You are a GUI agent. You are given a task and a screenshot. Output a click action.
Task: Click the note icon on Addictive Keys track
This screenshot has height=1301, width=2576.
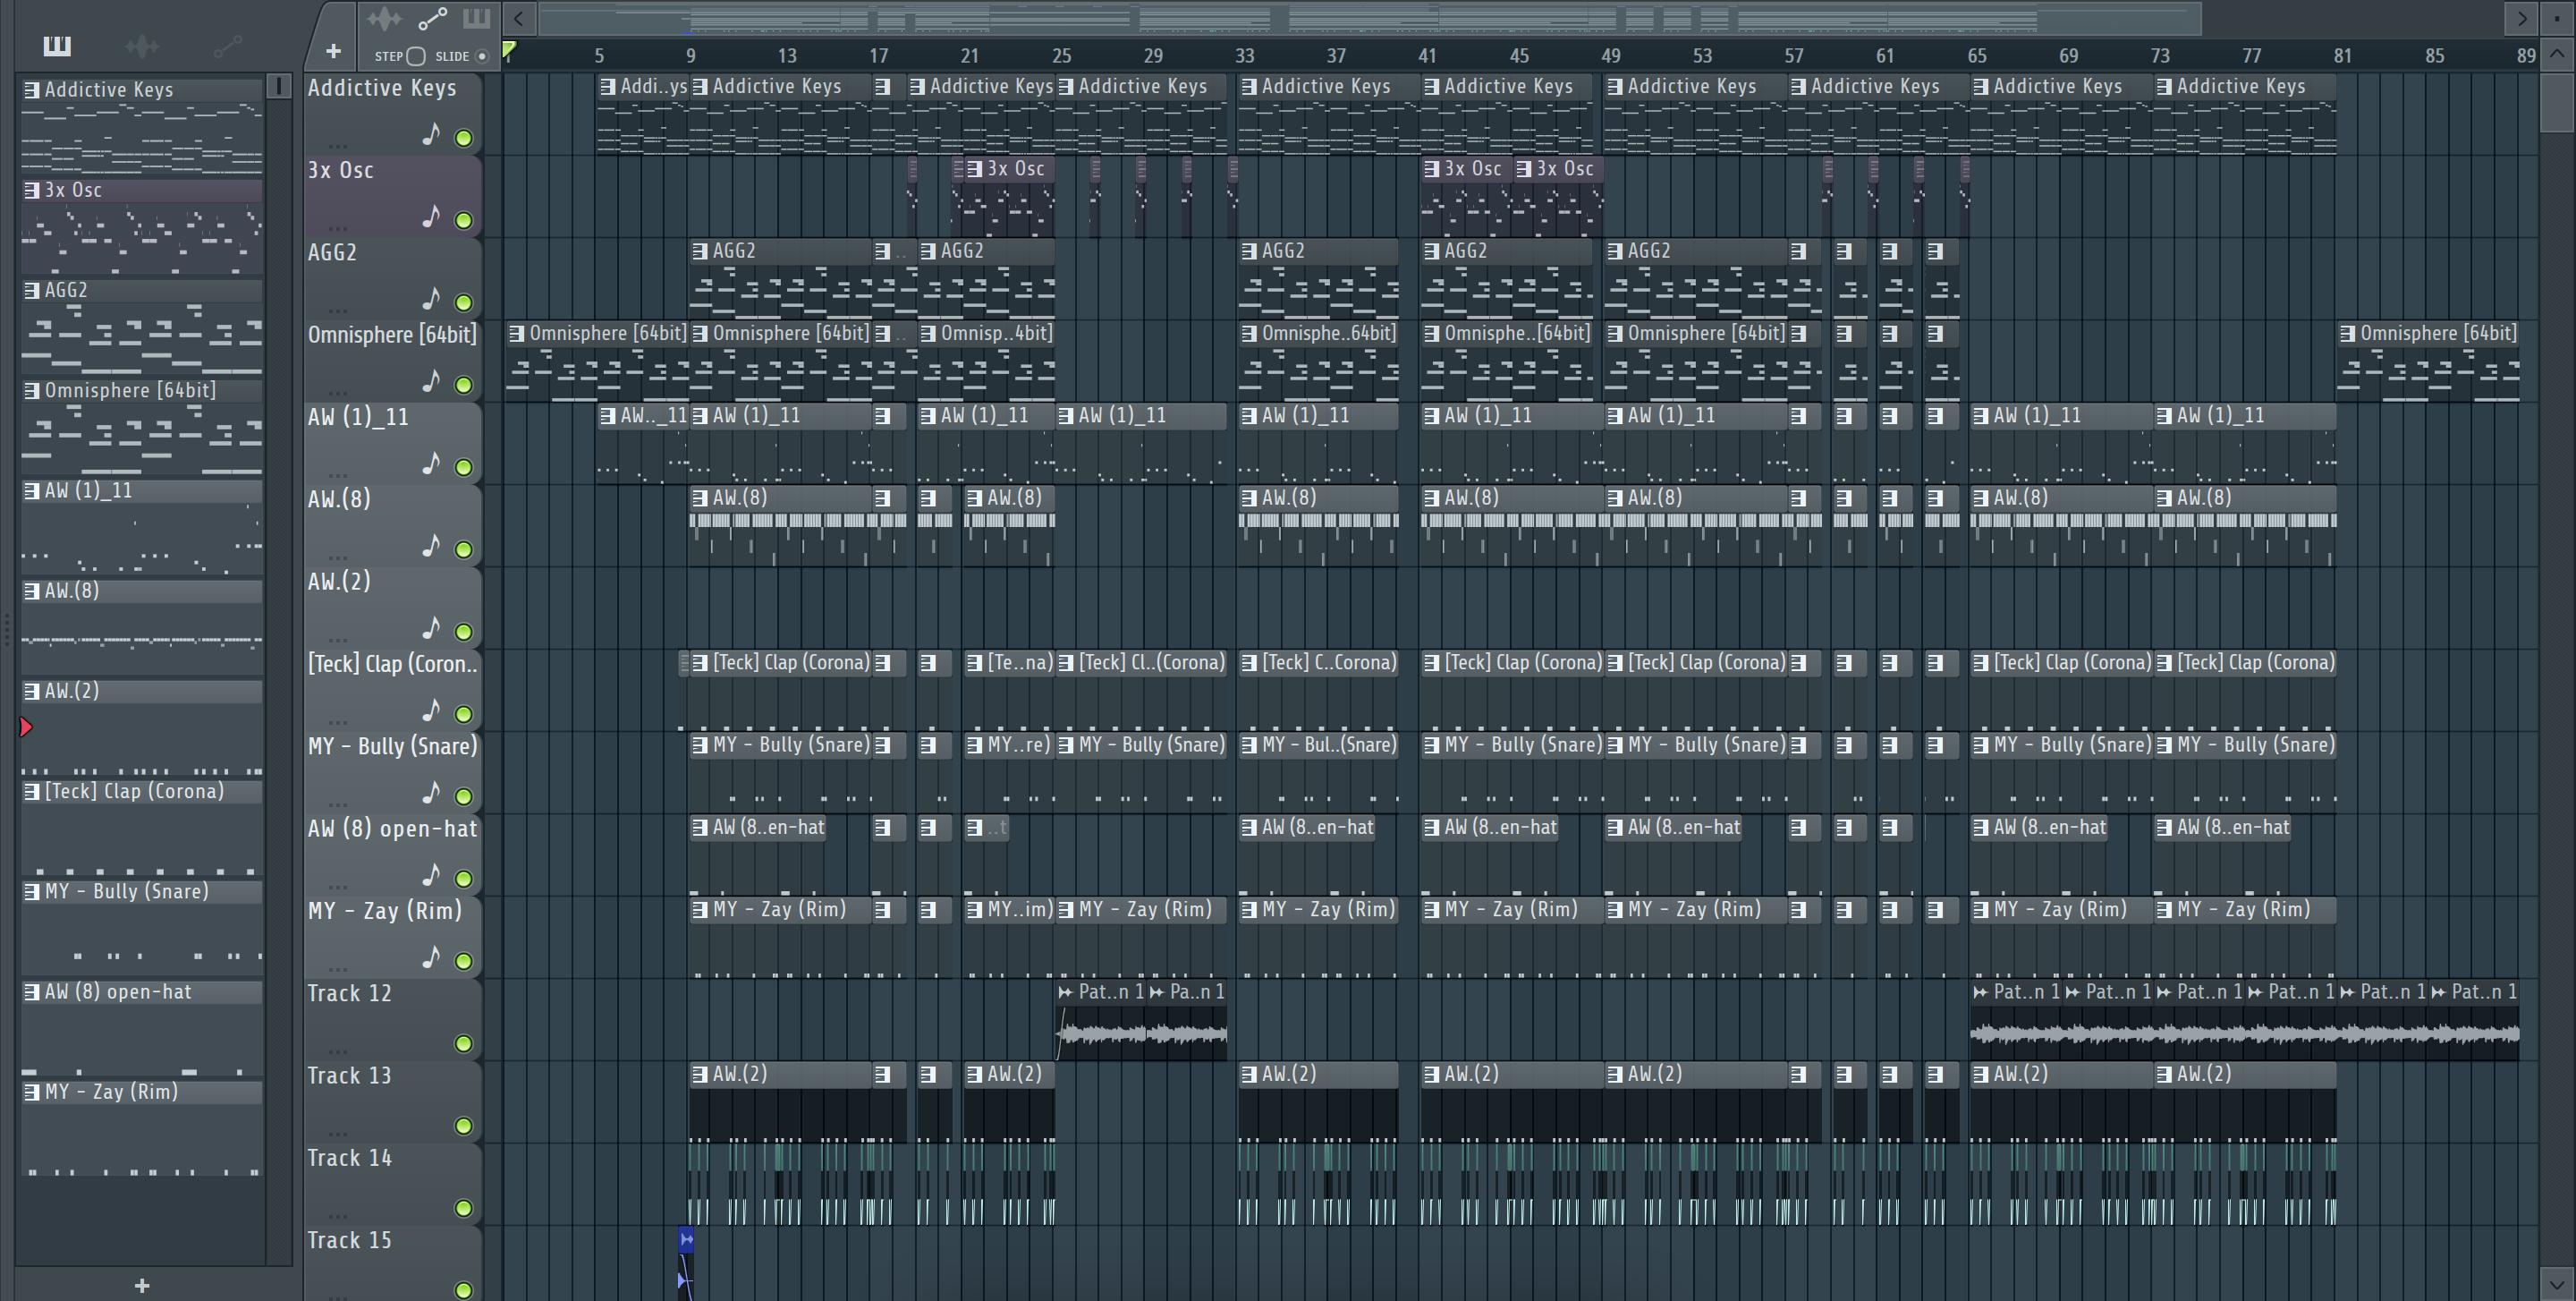pyautogui.click(x=431, y=134)
